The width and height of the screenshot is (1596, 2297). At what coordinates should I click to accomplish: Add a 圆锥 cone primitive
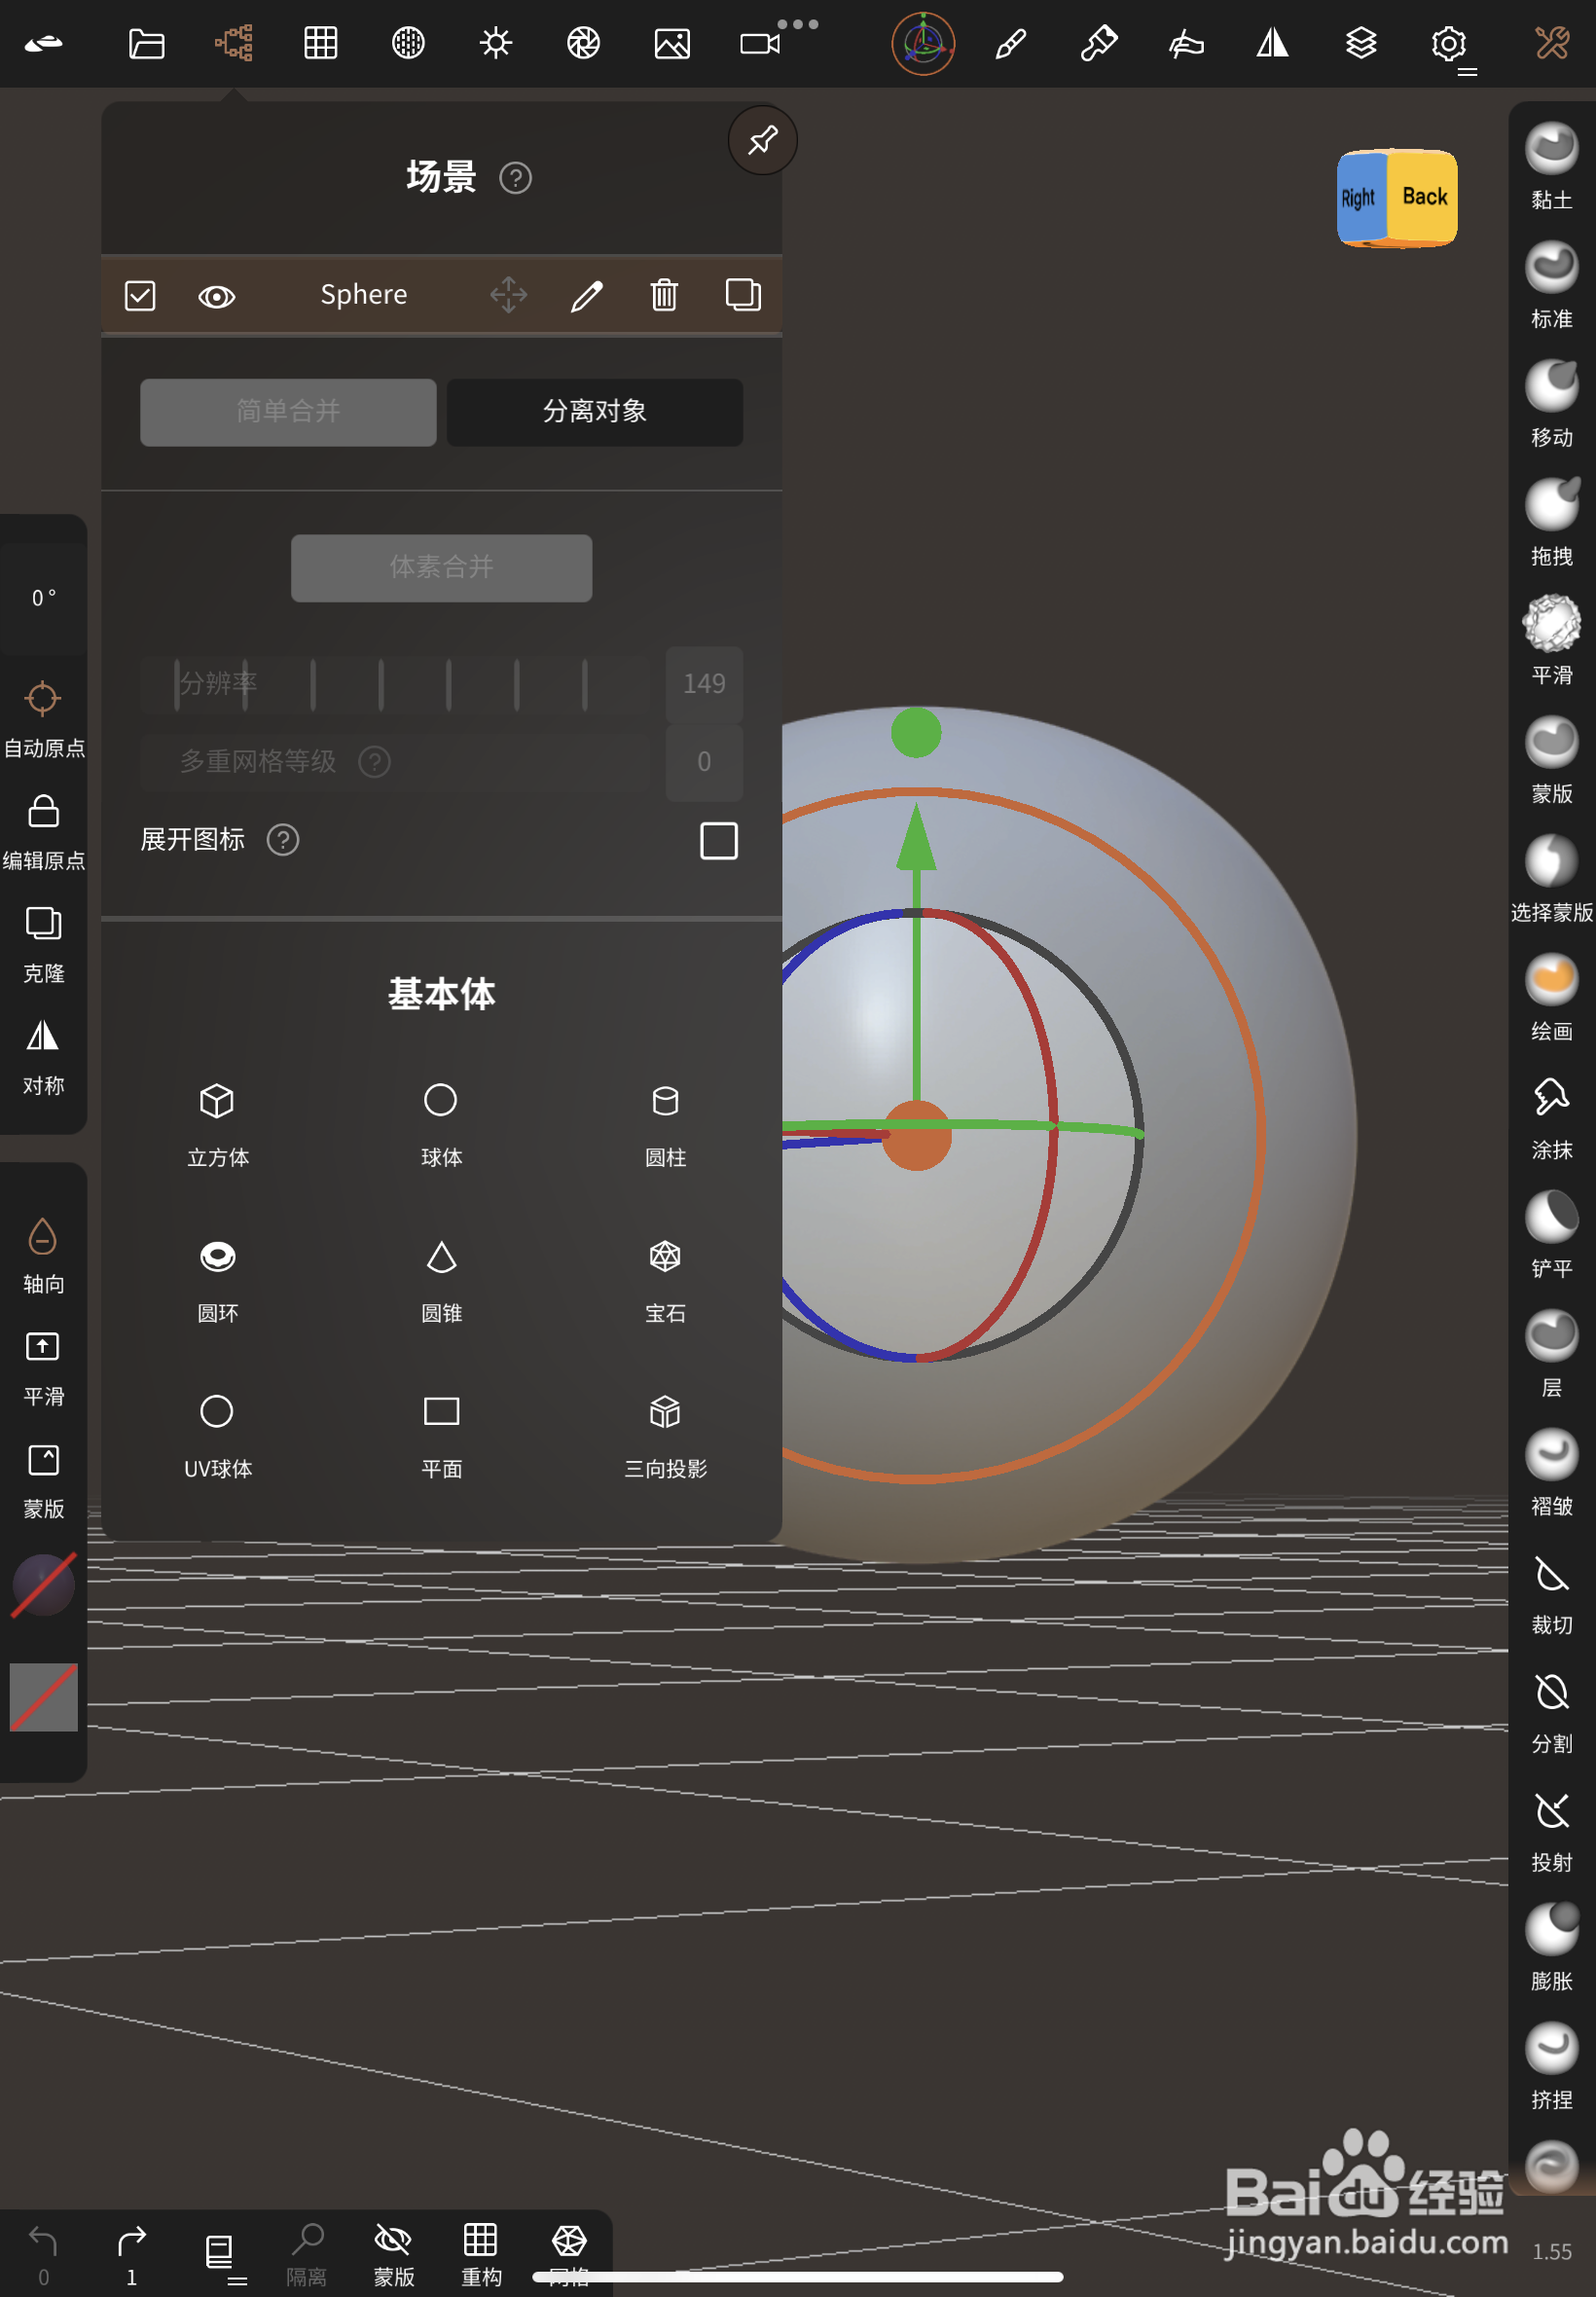tap(441, 1281)
